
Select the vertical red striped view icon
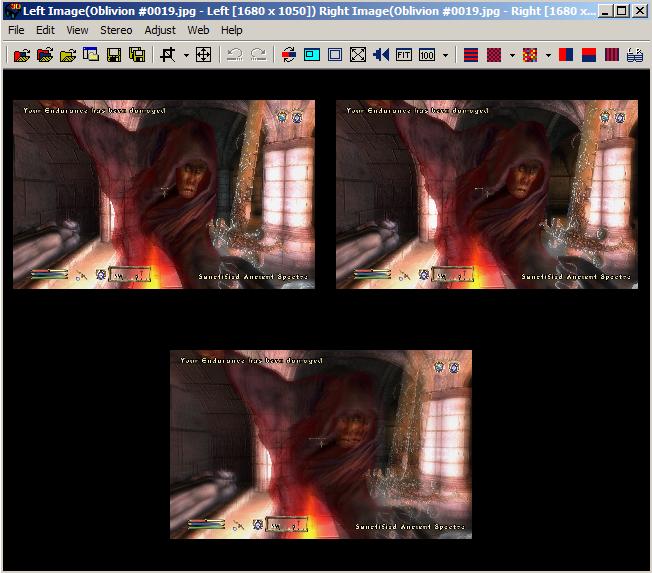click(x=612, y=55)
